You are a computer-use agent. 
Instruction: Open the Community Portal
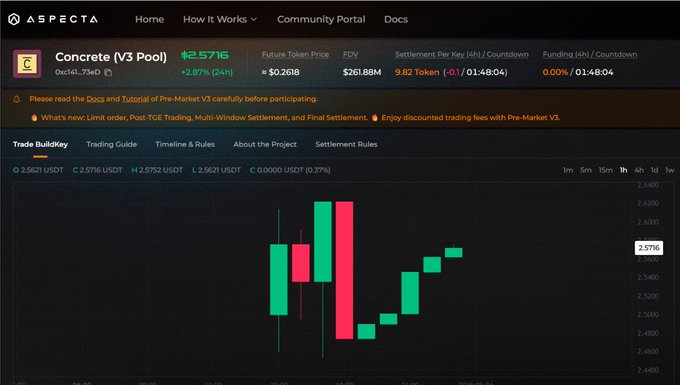pyautogui.click(x=321, y=20)
